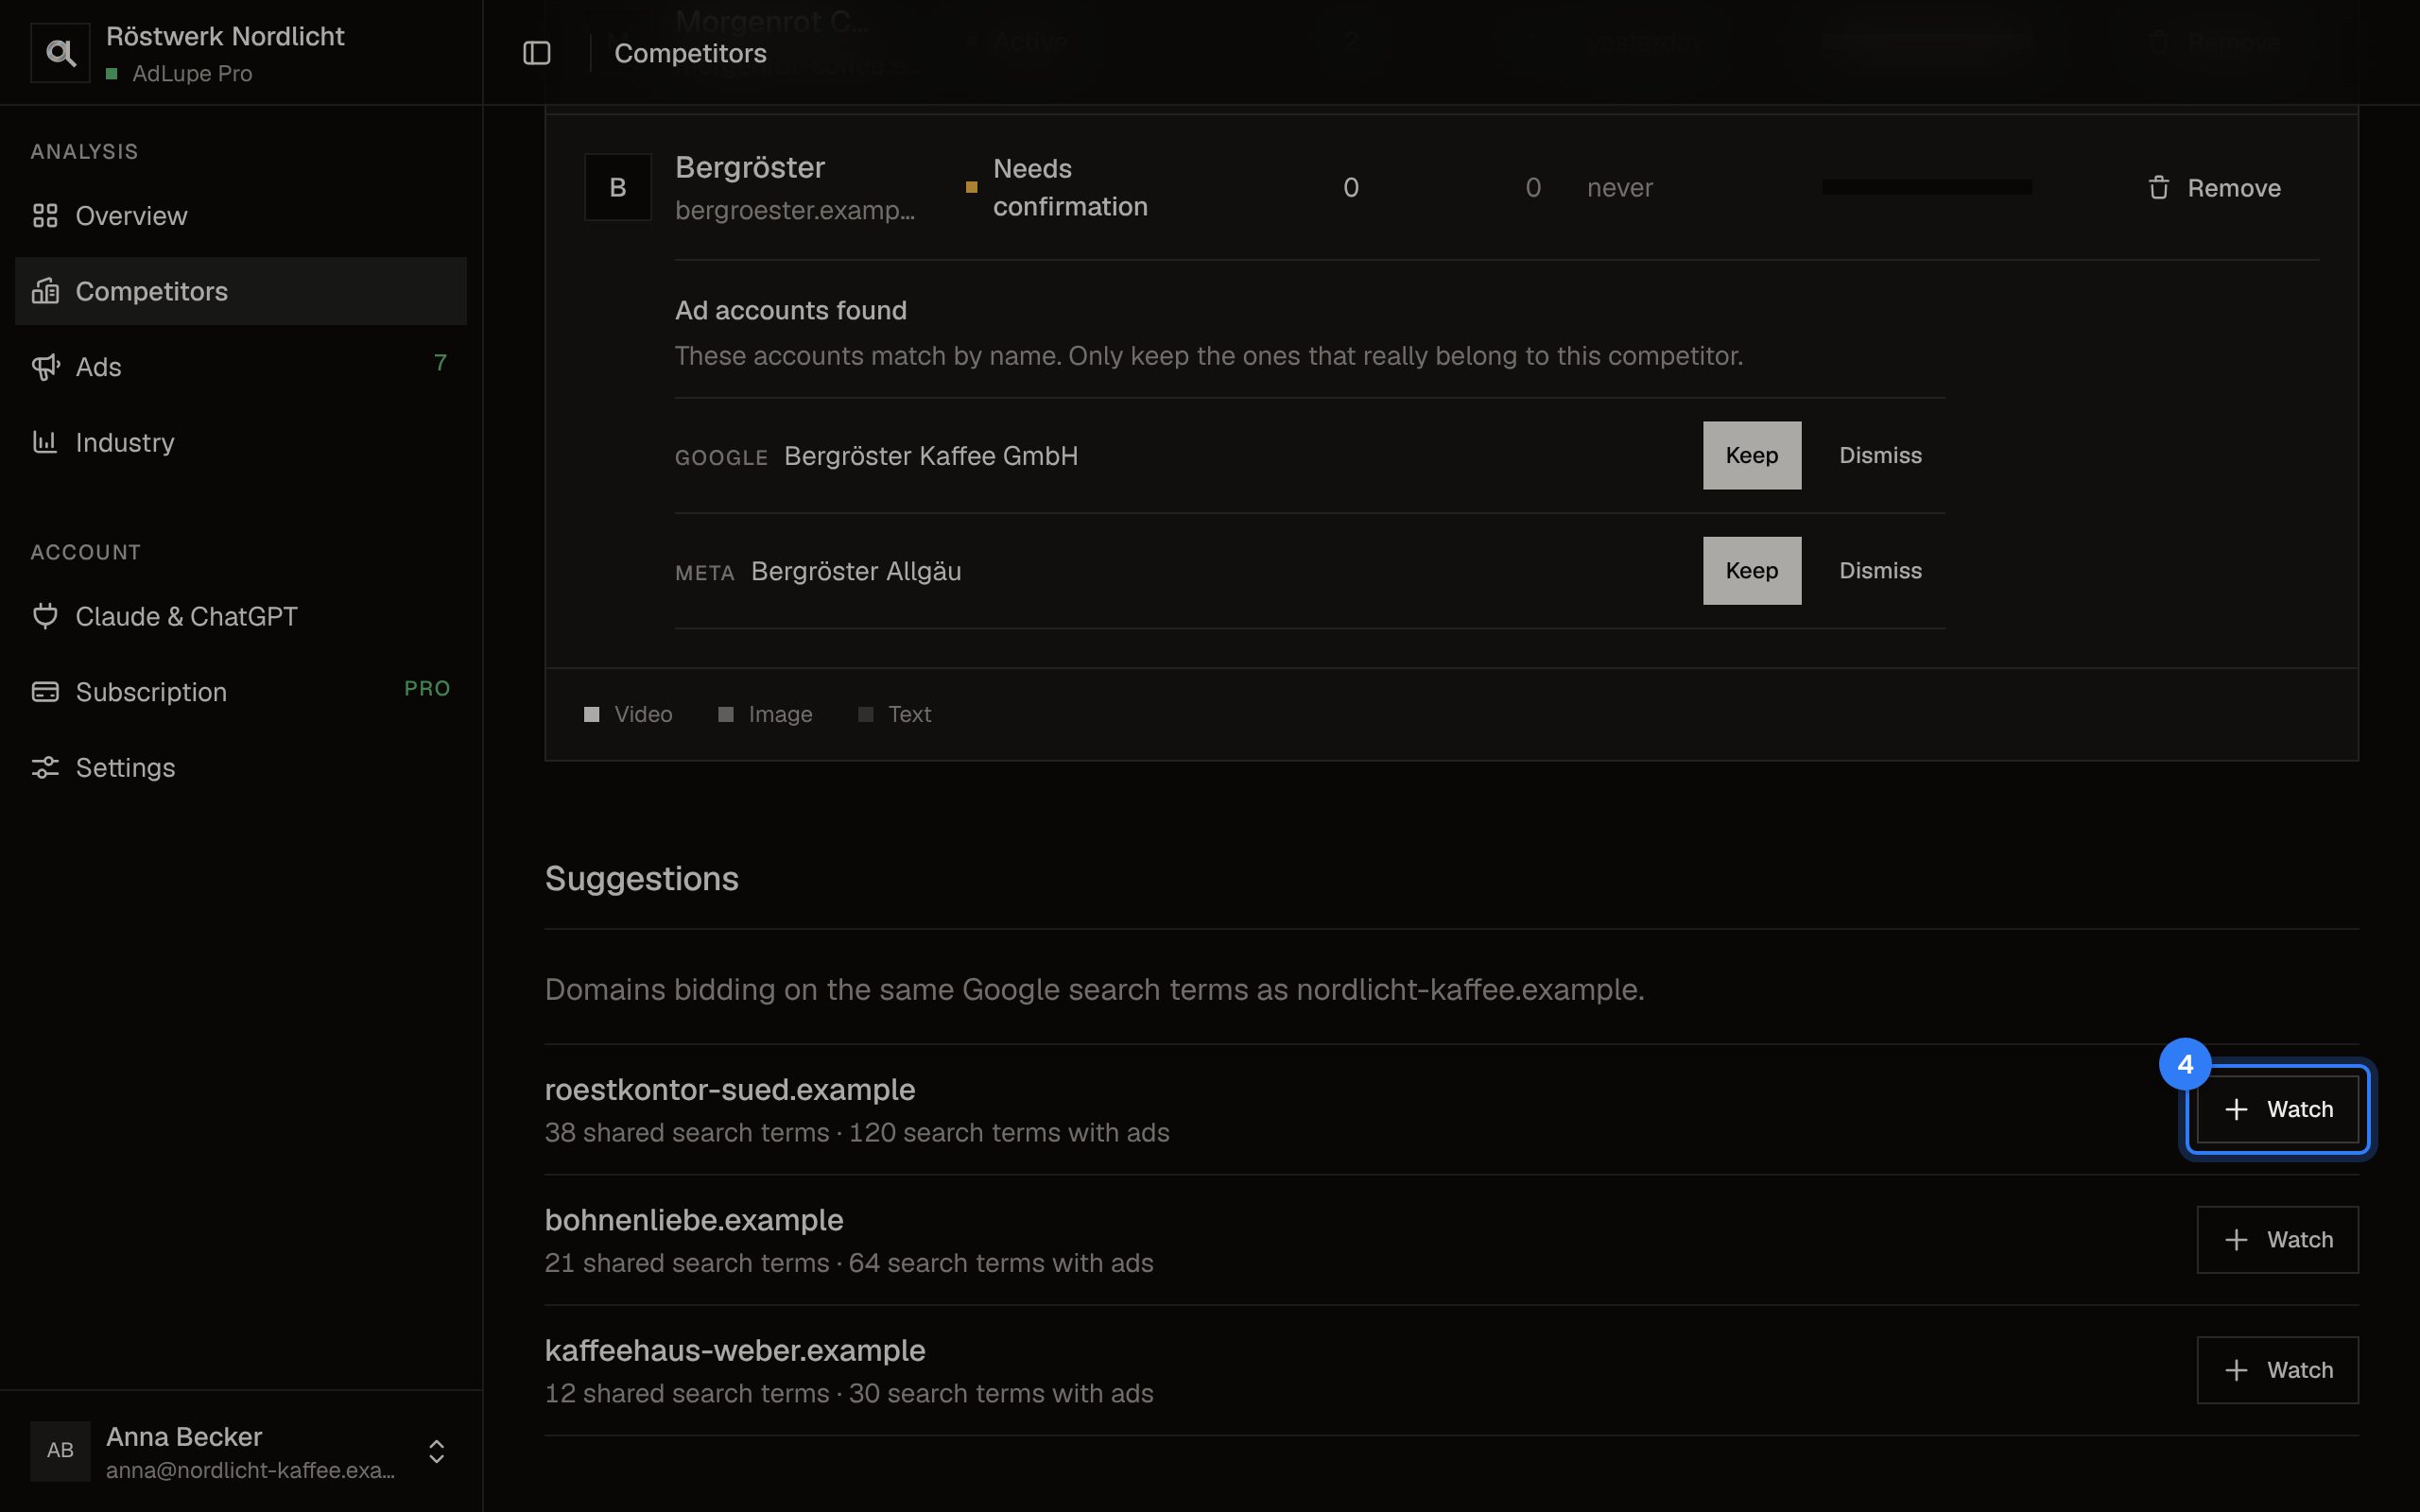This screenshot has width=2420, height=1512.
Task: Click the Subscription card icon
Action: (45, 691)
